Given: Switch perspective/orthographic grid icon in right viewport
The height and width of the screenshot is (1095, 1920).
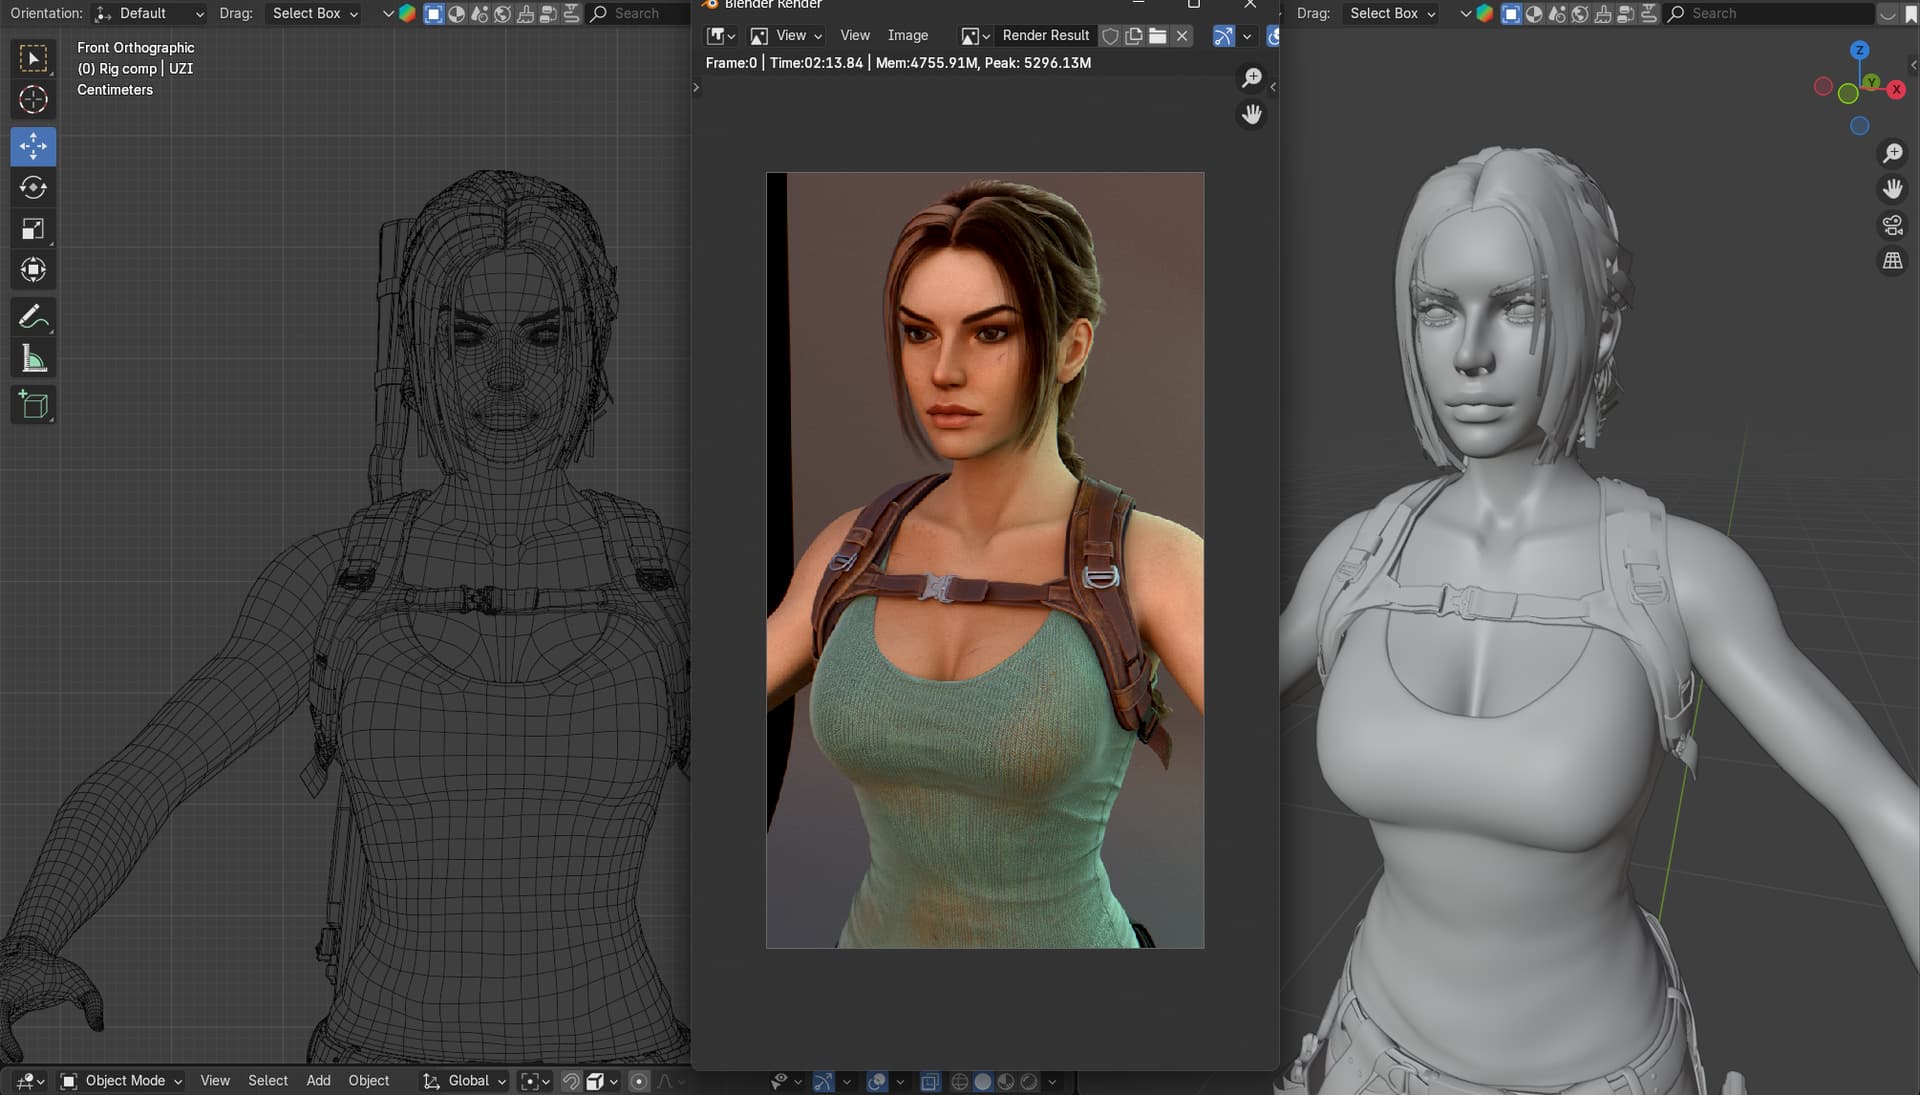Looking at the screenshot, I should coord(1892,262).
